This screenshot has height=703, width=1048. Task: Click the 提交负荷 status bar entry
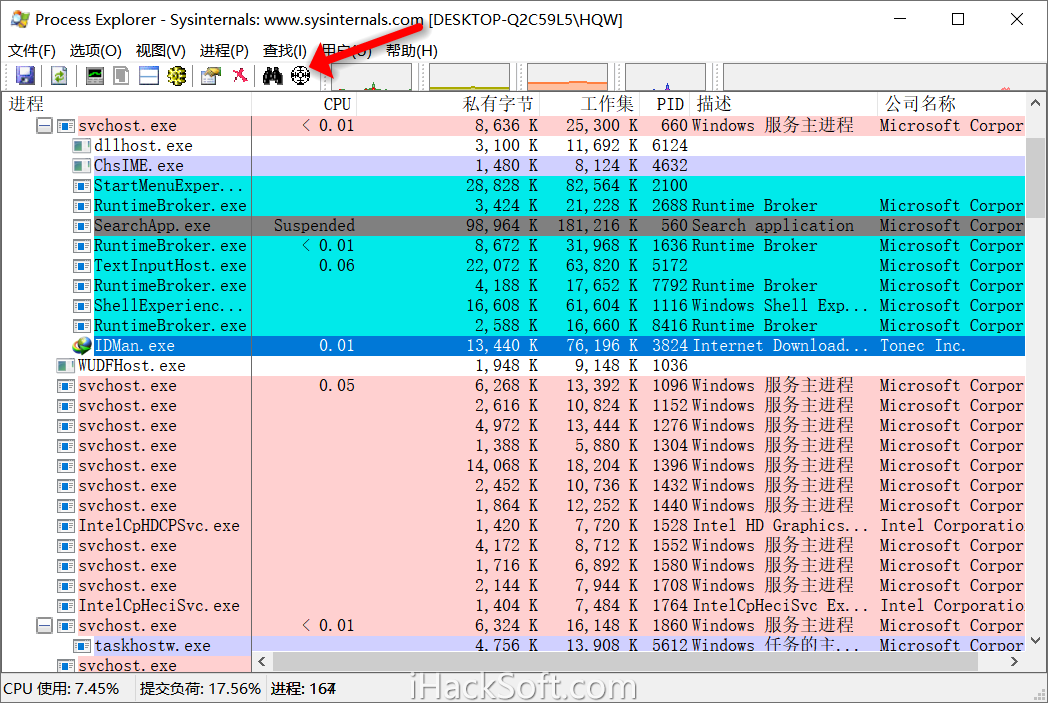pyautogui.click(x=200, y=688)
